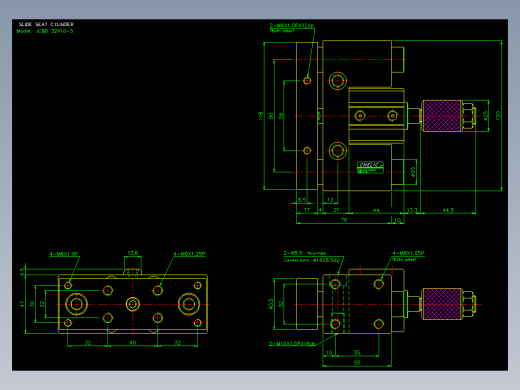Click the "13.6" dimension above front view
Viewport: 520px width, 390px height.
click(133, 253)
